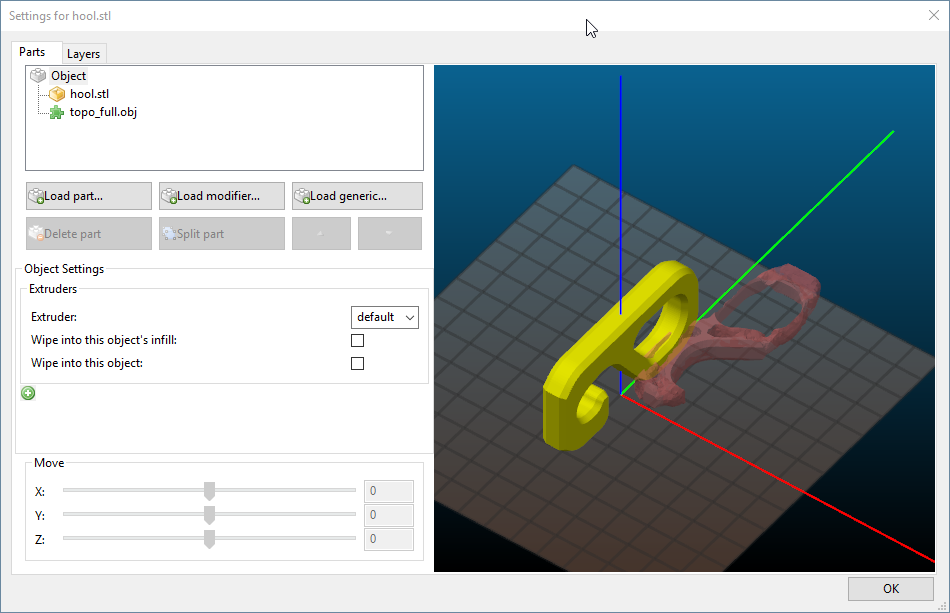Click the Delete part button
This screenshot has width=950, height=613.
tap(89, 234)
